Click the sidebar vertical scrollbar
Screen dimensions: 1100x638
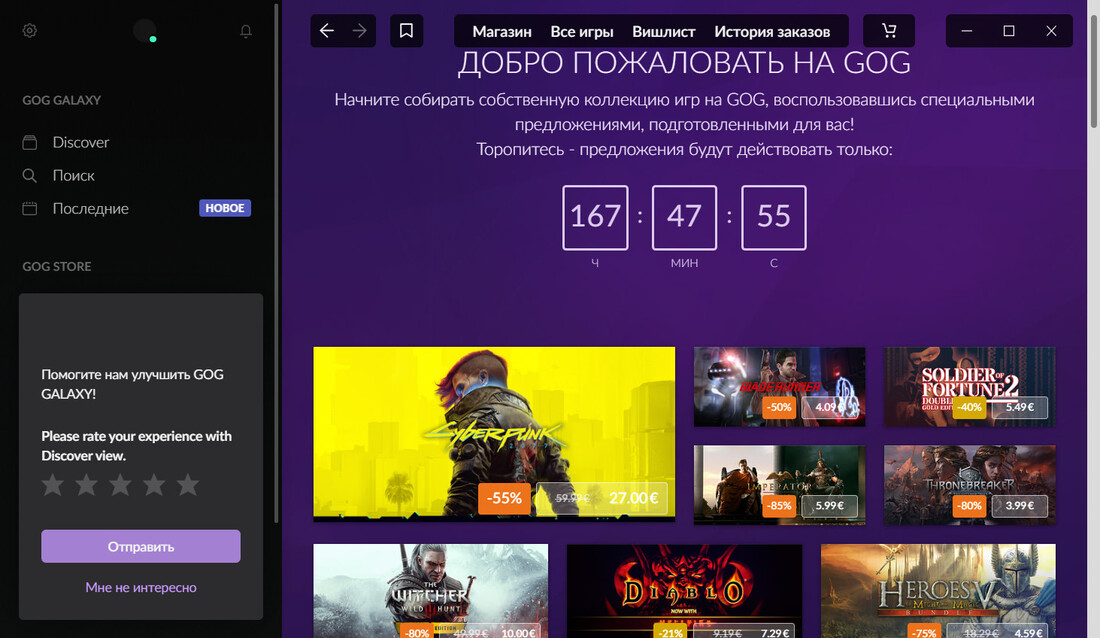[276, 263]
